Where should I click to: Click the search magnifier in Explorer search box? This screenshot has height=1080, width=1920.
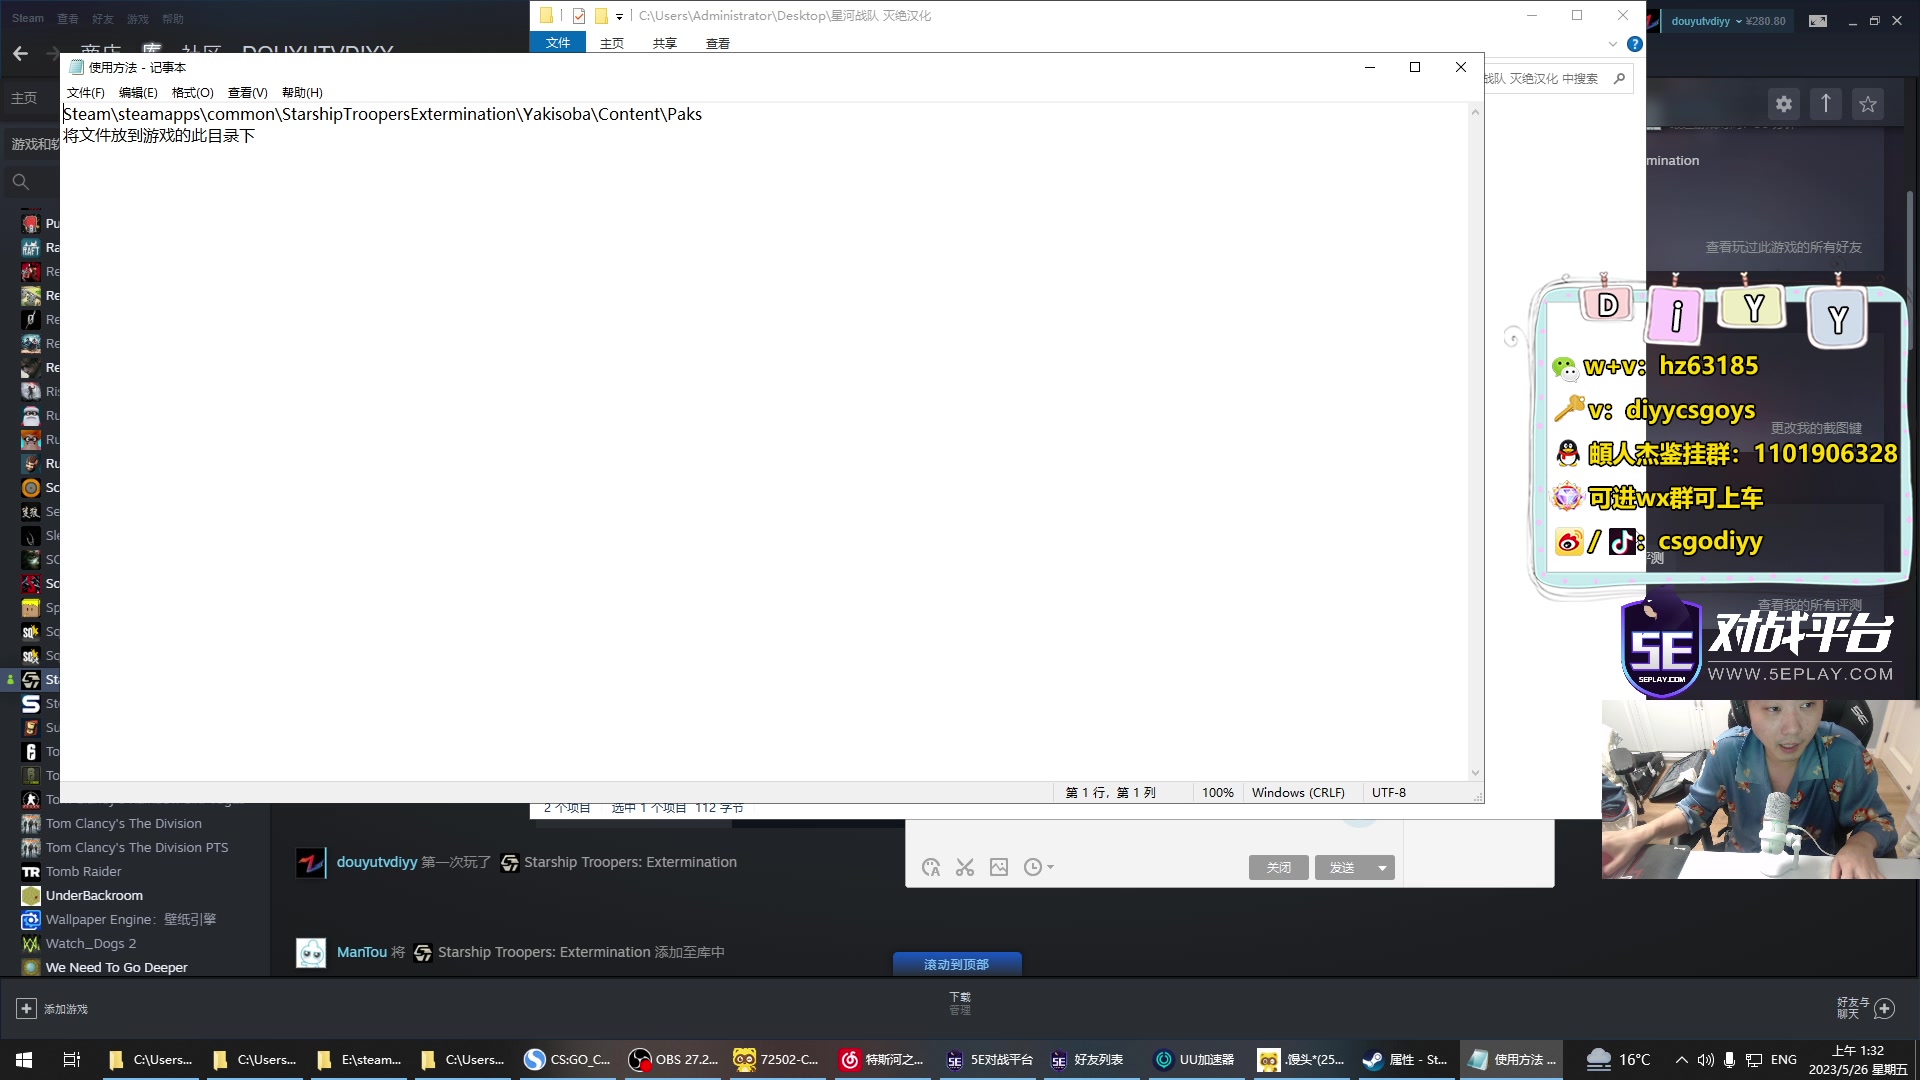tap(1619, 79)
